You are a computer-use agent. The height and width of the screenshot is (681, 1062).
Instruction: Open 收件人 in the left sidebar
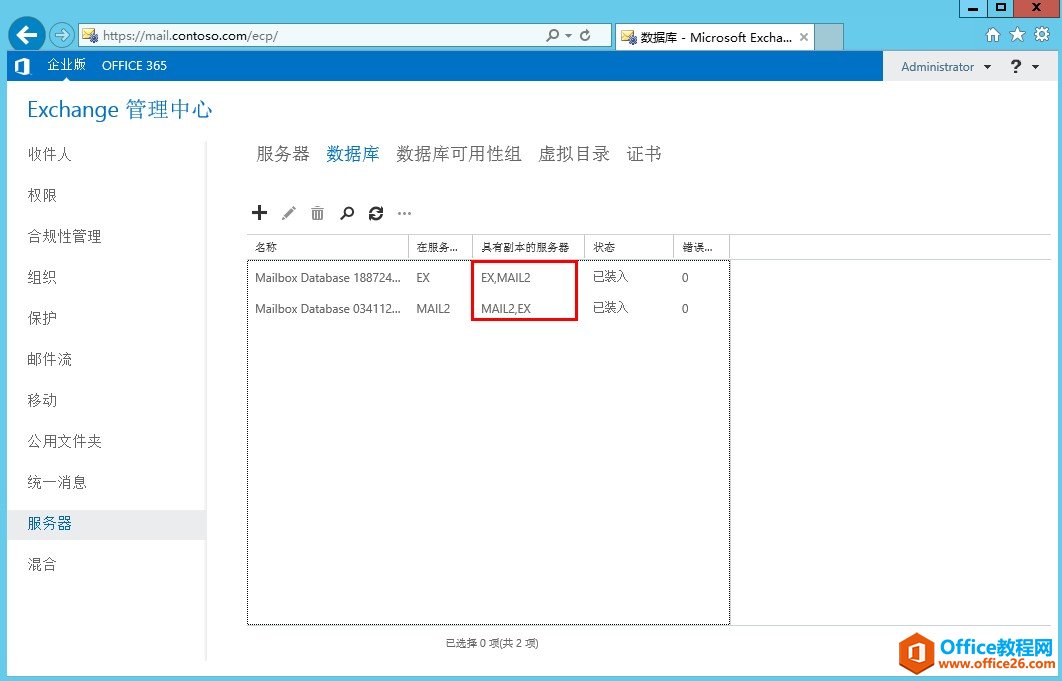(x=47, y=153)
